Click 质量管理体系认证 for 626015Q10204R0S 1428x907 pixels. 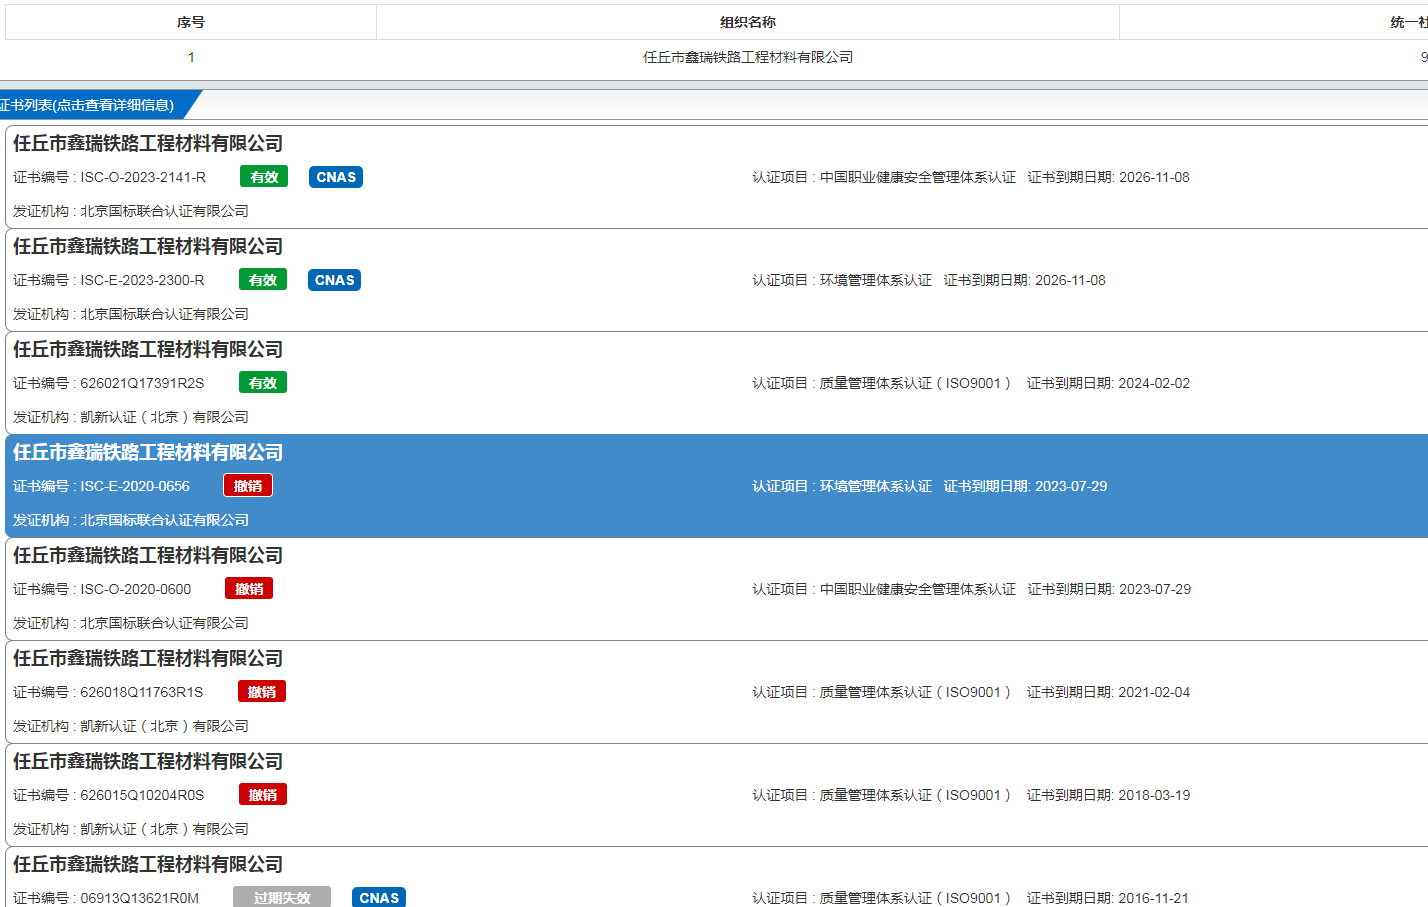coord(915,795)
